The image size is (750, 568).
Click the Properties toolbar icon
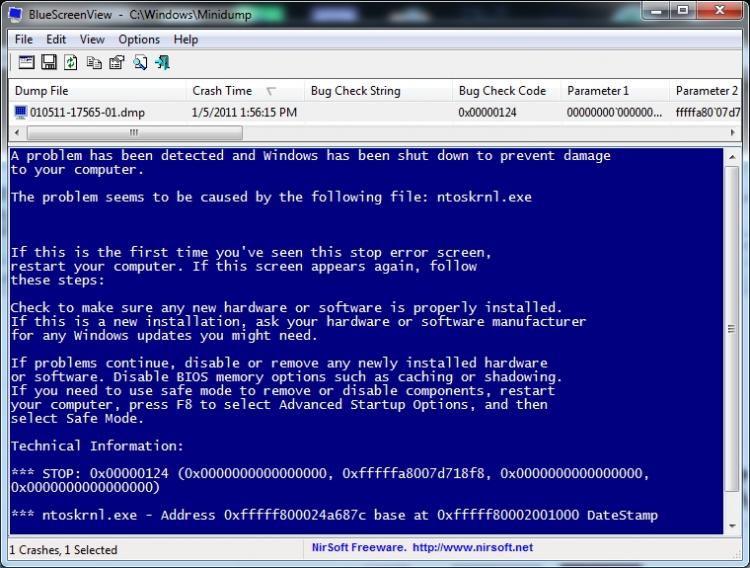116,62
